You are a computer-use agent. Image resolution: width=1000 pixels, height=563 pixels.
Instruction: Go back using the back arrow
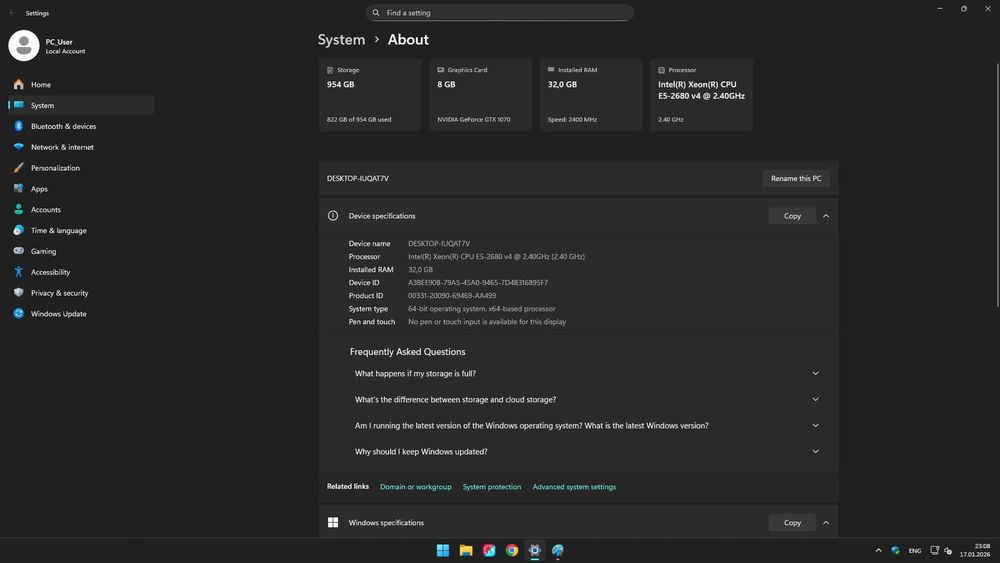pos(12,13)
